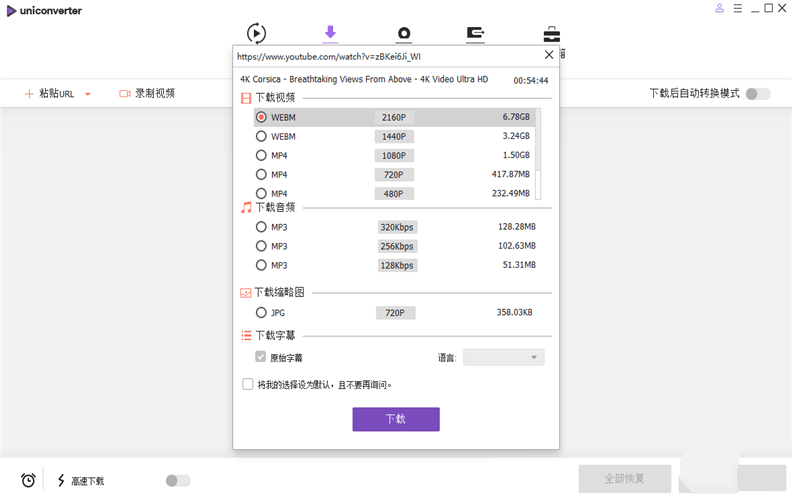Click the video format list scrollbar
The width and height of the screenshot is (792, 500).
538,150
